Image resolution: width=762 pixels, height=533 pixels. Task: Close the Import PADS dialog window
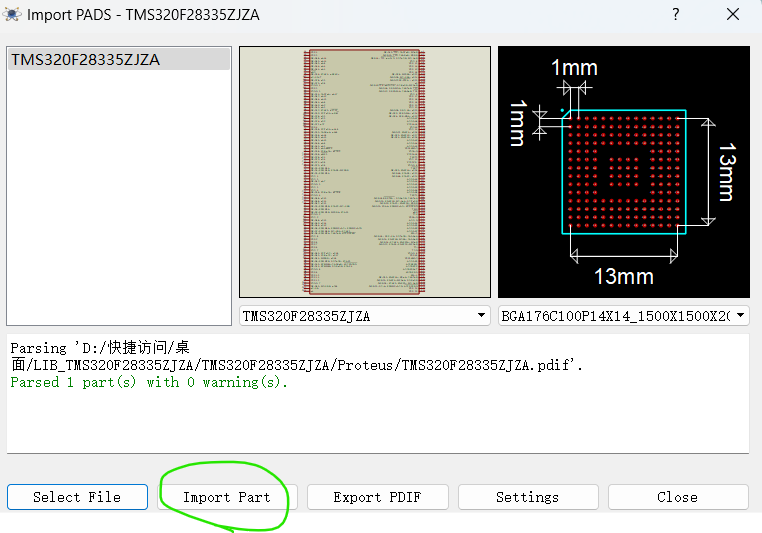pyautogui.click(x=733, y=15)
